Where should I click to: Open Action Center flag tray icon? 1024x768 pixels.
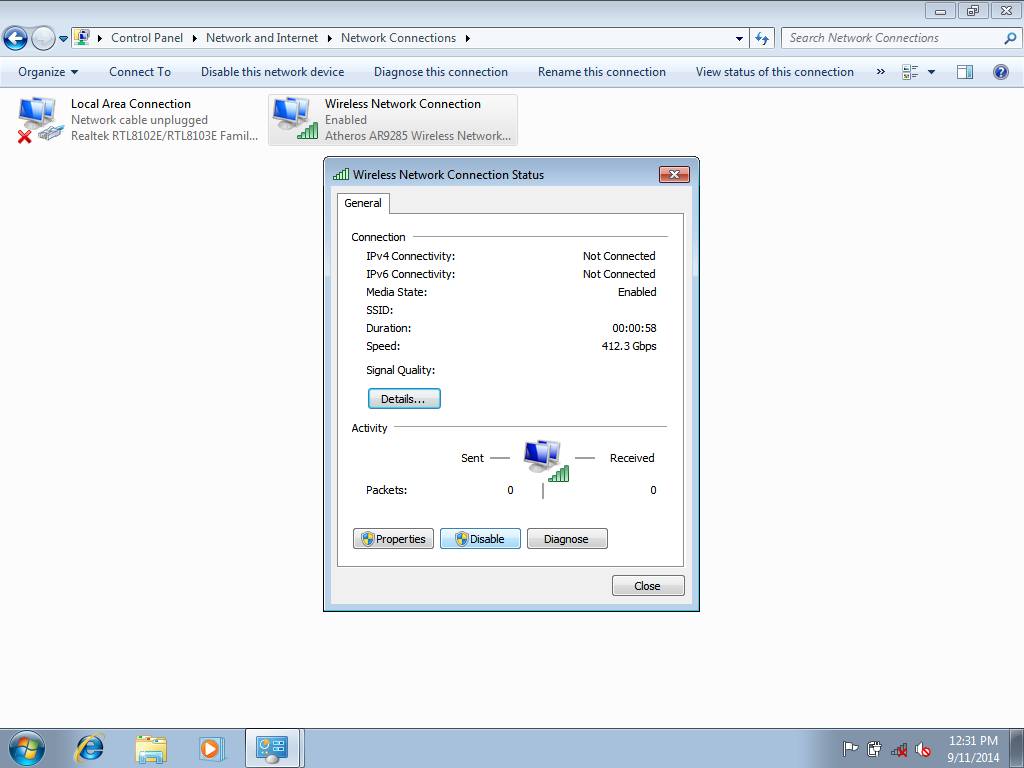(x=850, y=749)
